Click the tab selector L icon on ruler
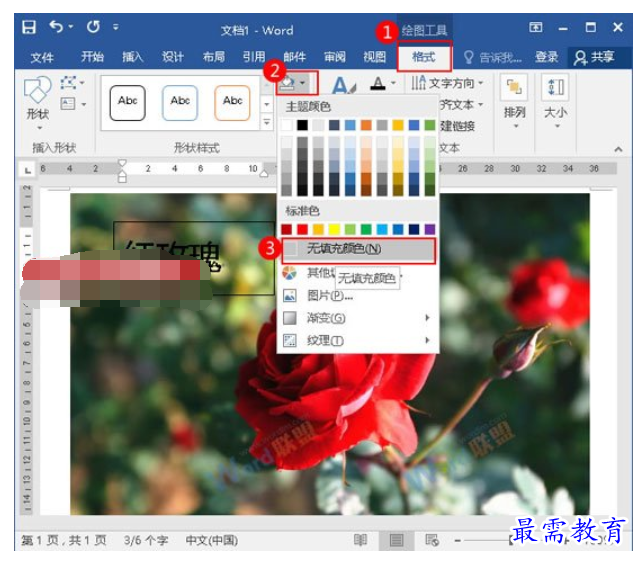Image resolution: width=634 pixels, height=562 pixels. tap(27, 170)
